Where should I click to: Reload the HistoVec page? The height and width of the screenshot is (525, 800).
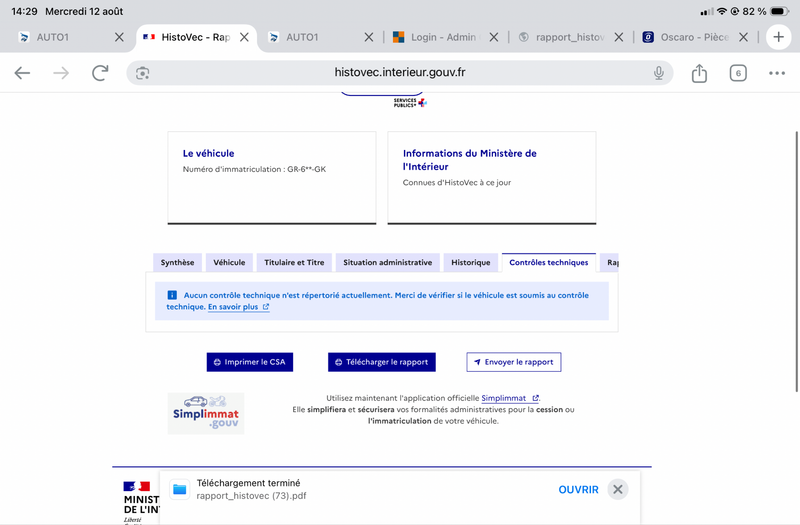pyautogui.click(x=100, y=73)
